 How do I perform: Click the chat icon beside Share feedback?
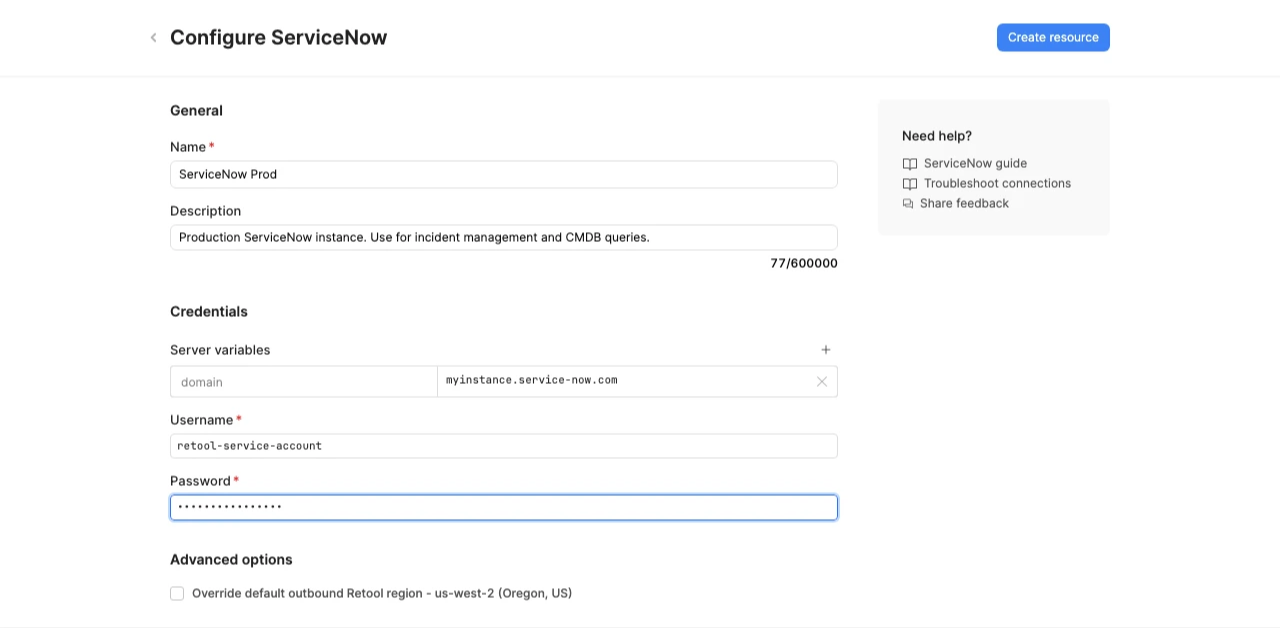click(908, 204)
